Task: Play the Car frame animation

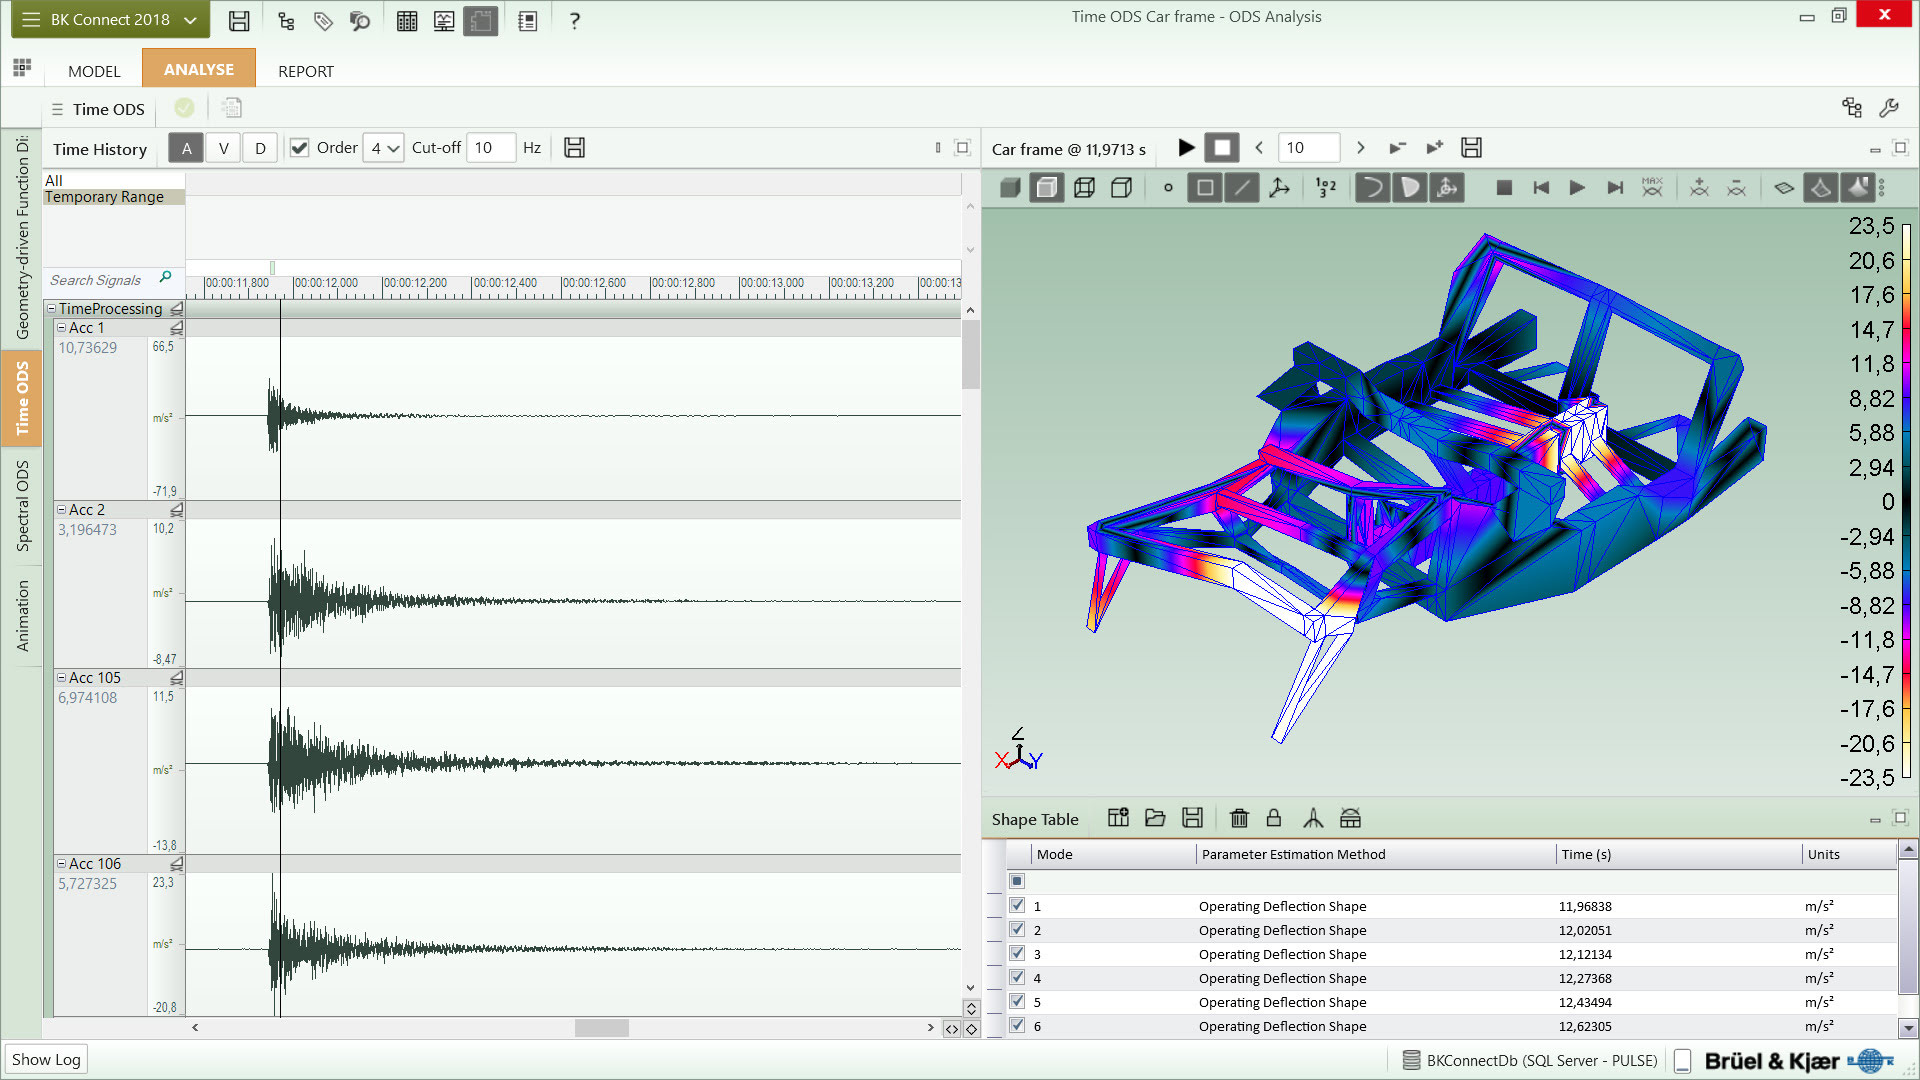Action: 1186,148
